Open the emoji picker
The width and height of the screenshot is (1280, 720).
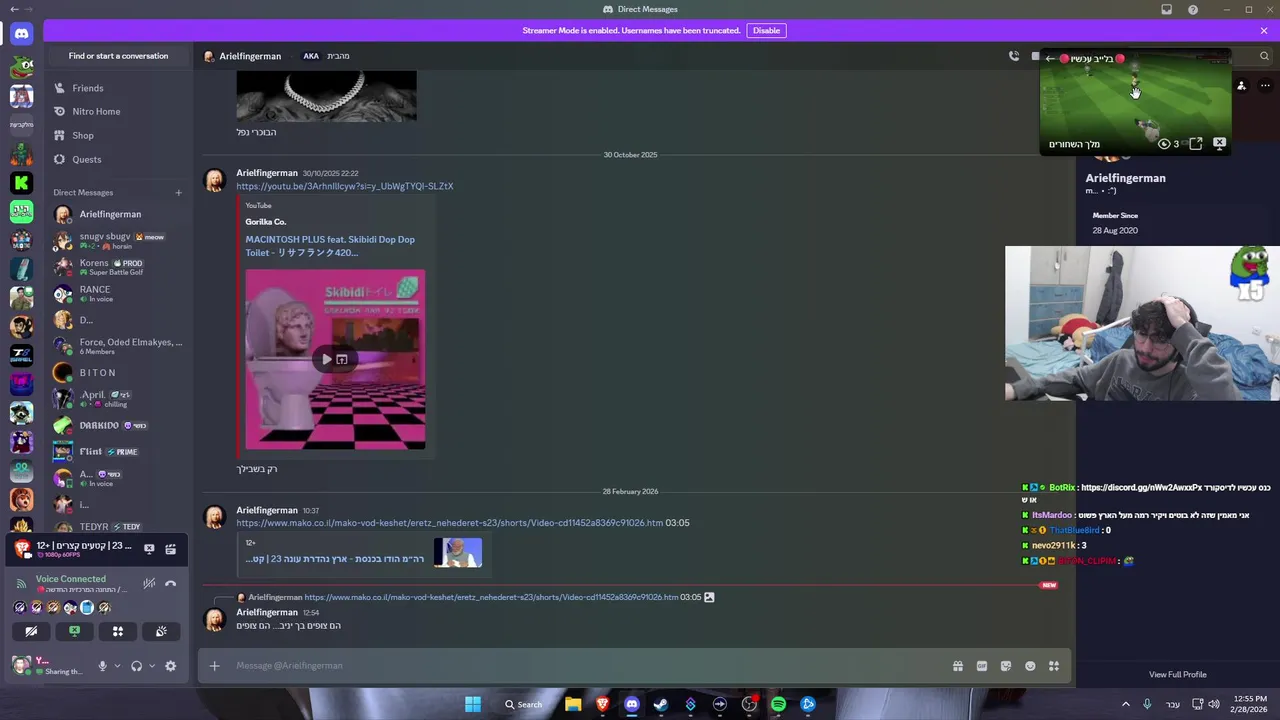(x=1030, y=666)
